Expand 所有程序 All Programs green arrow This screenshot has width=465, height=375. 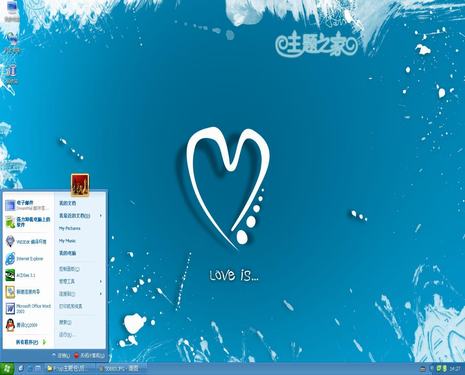45,342
